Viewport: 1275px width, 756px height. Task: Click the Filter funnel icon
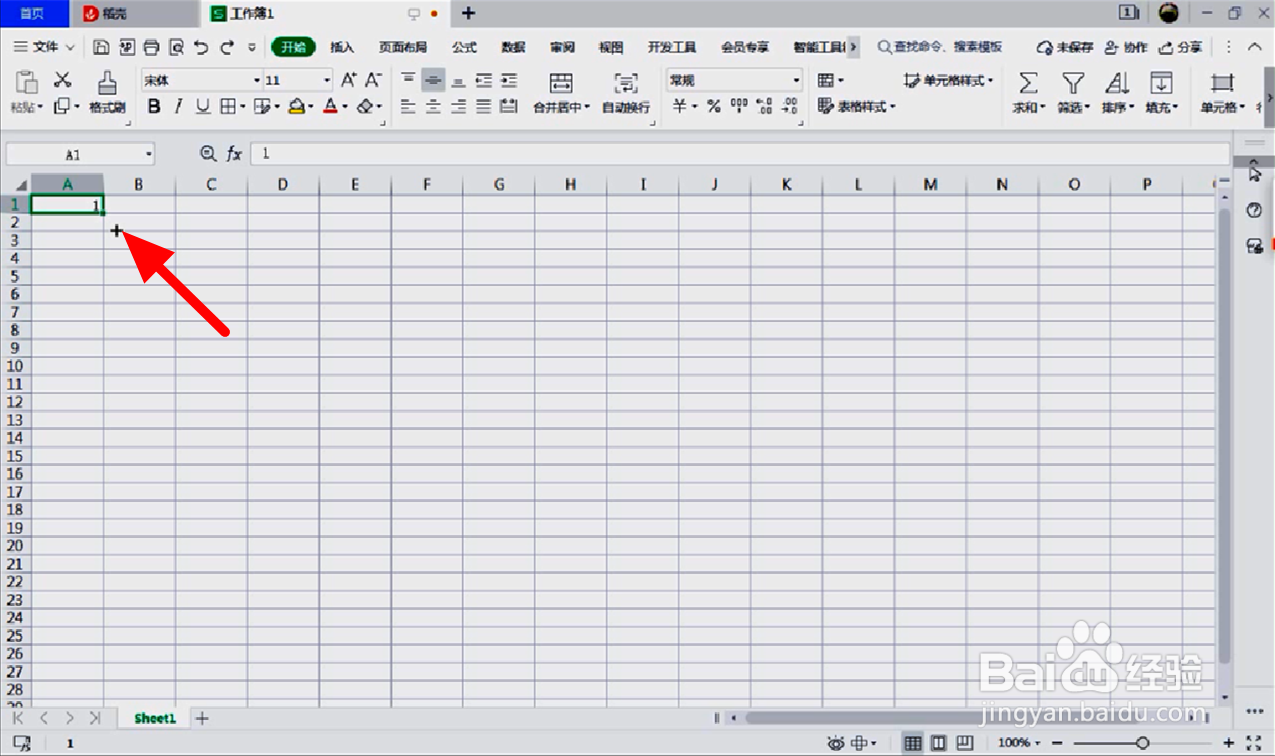point(1073,83)
